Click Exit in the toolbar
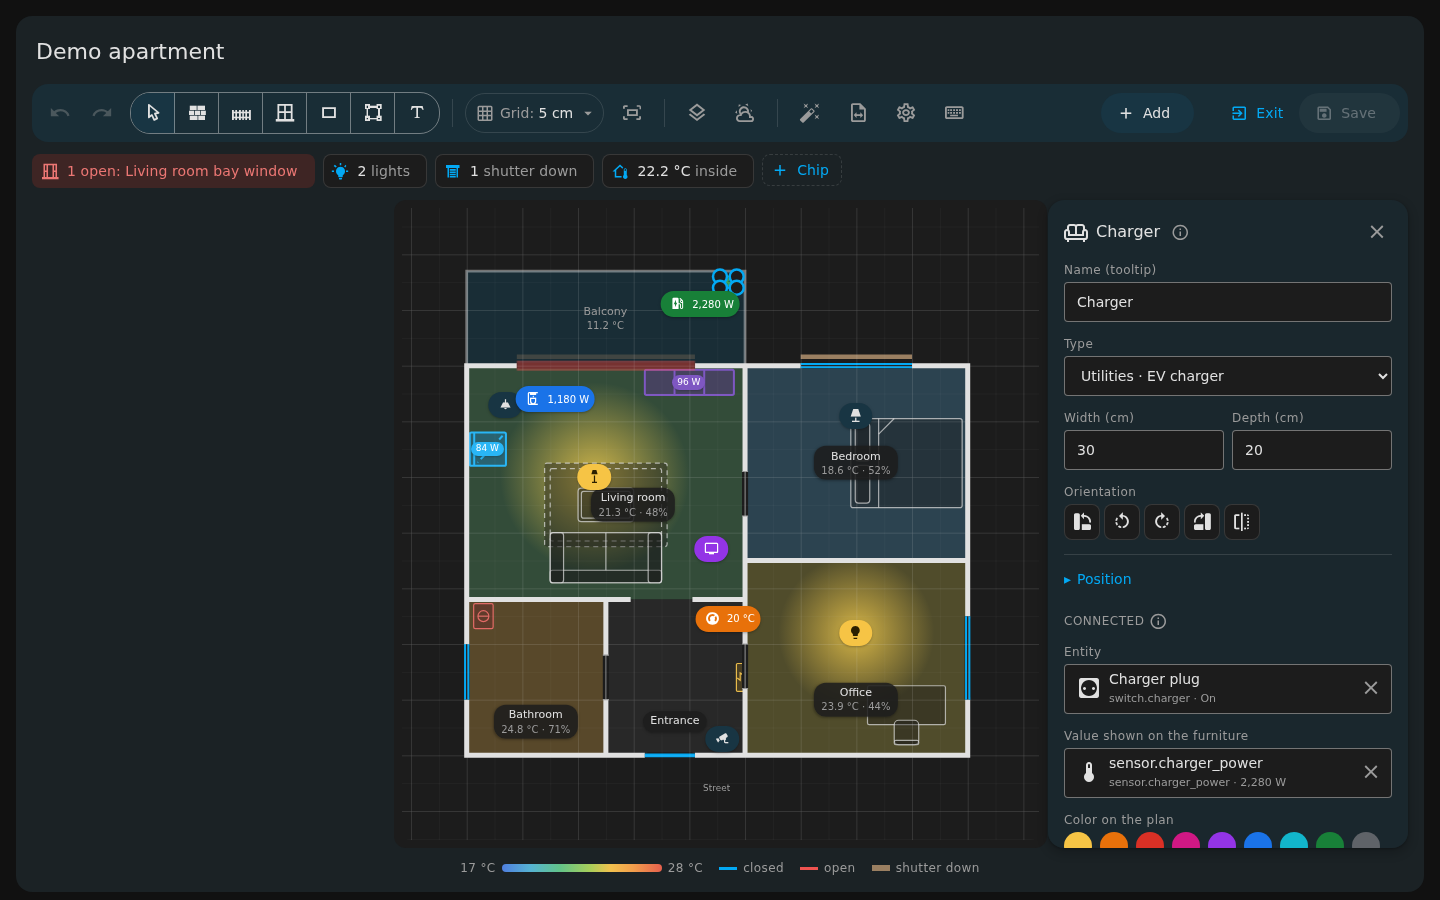The height and width of the screenshot is (900, 1440). tap(1257, 113)
